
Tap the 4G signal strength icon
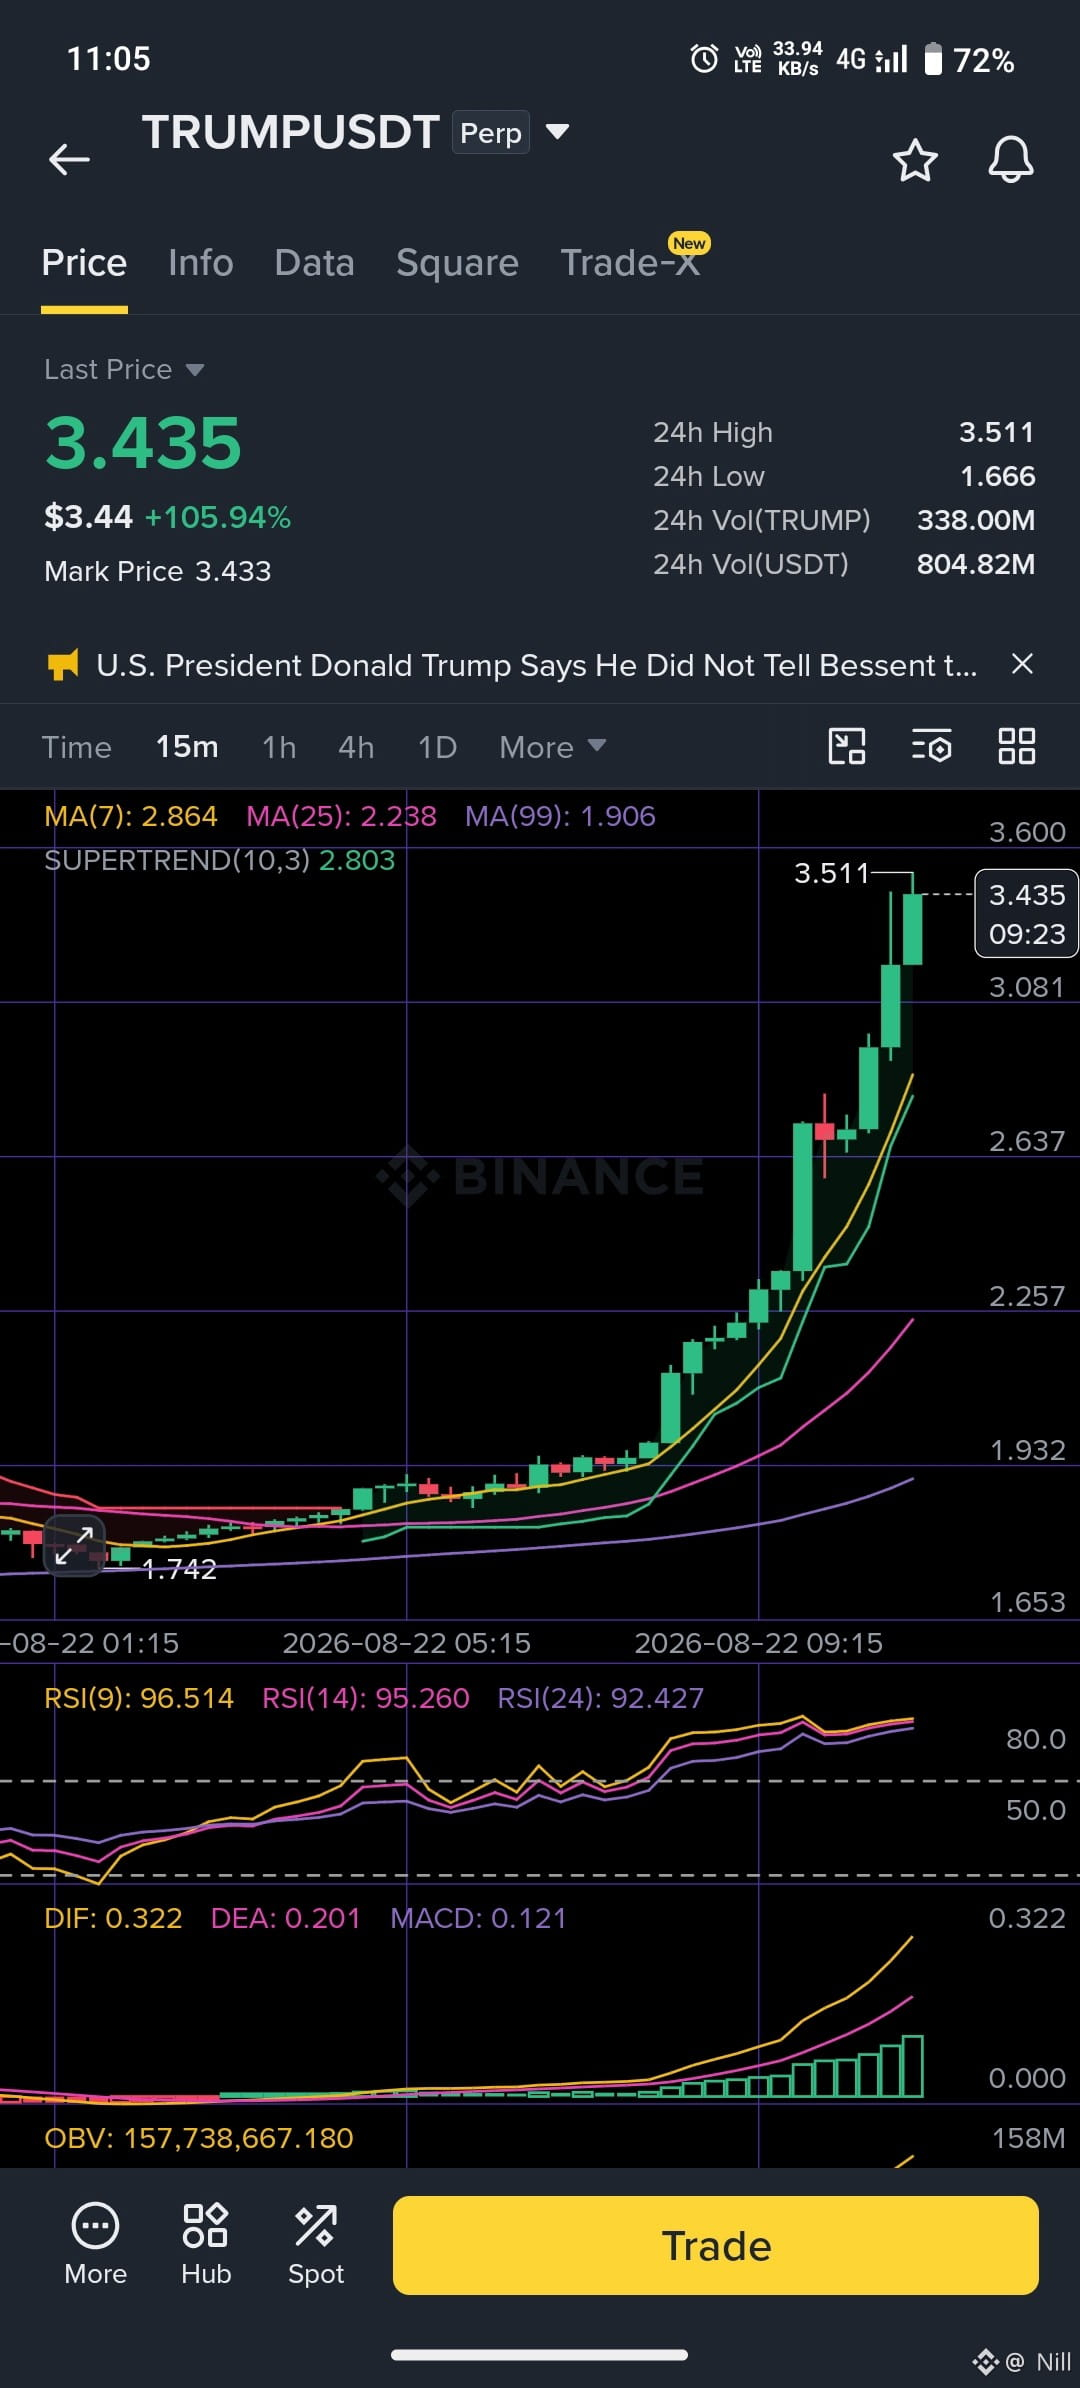pos(872,59)
